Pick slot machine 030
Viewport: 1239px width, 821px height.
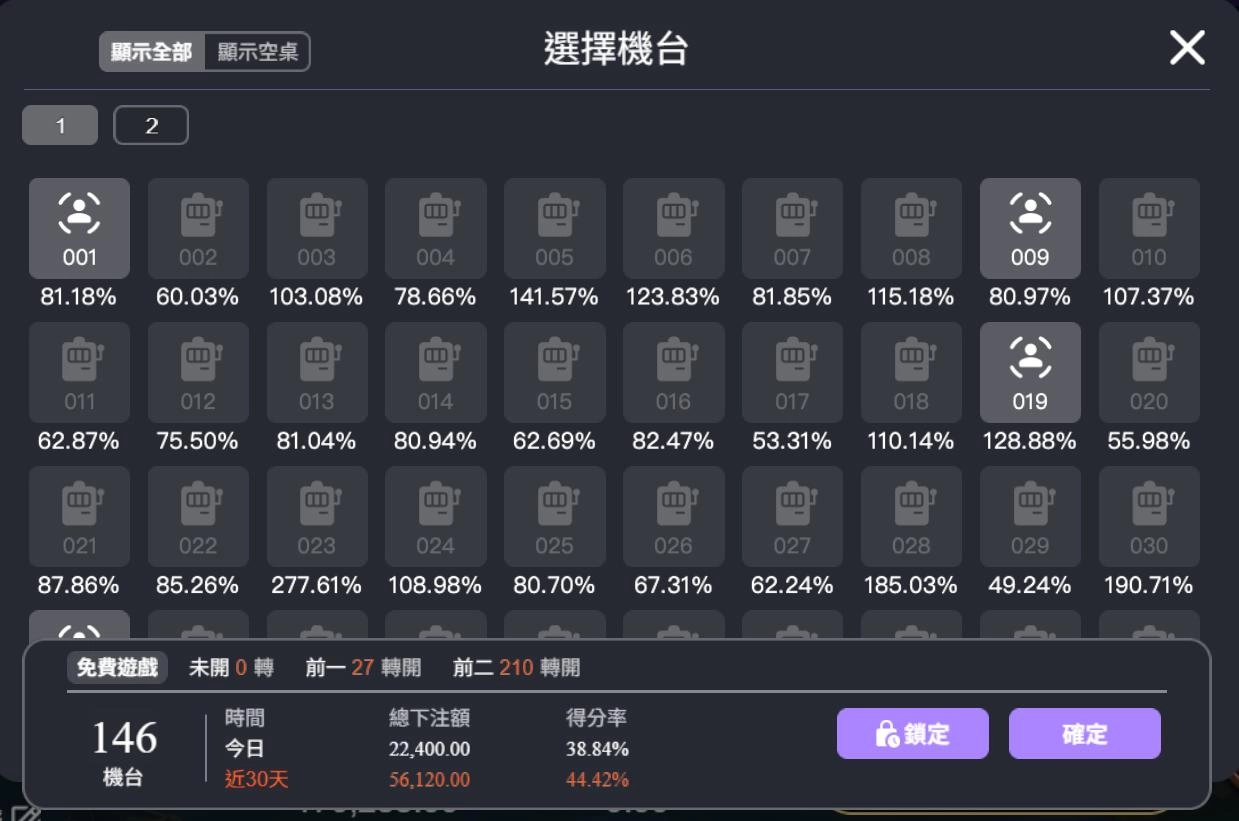[x=1149, y=516]
